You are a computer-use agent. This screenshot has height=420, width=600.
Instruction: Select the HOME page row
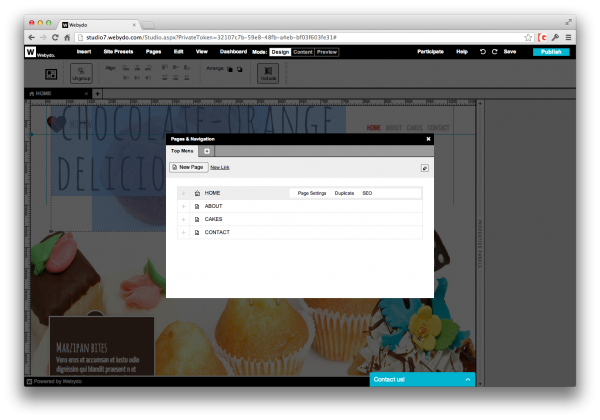click(x=300, y=193)
